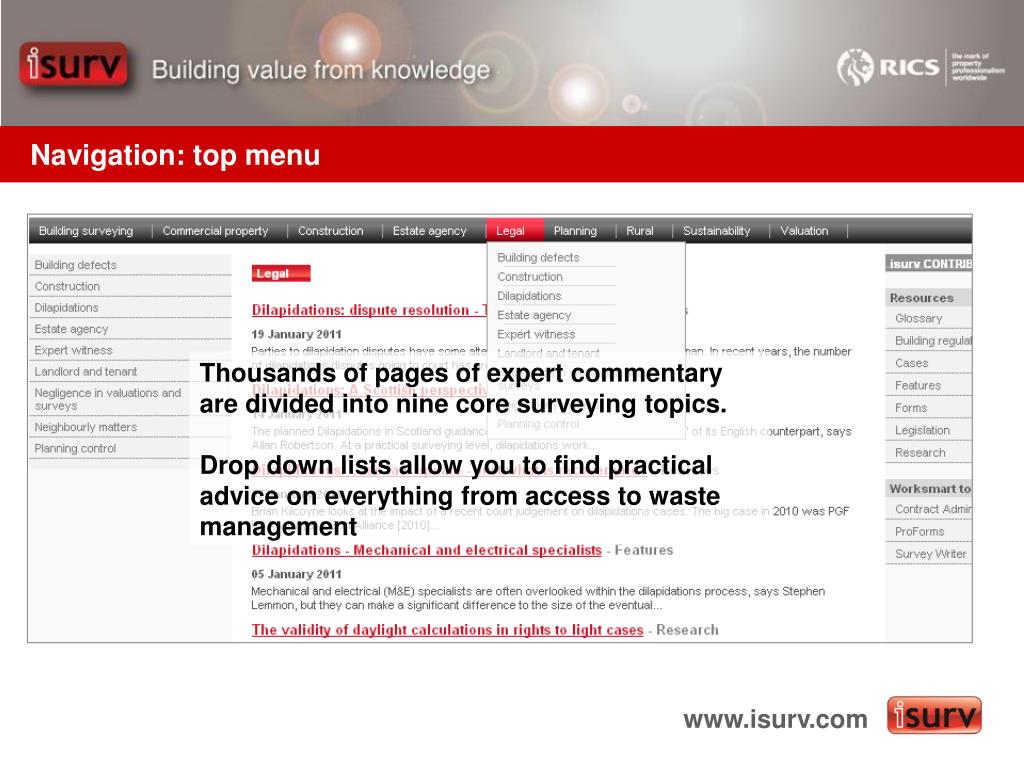Viewport: 1024px width, 768px height.
Task: Open Forms under Resources
Action: [x=929, y=408]
